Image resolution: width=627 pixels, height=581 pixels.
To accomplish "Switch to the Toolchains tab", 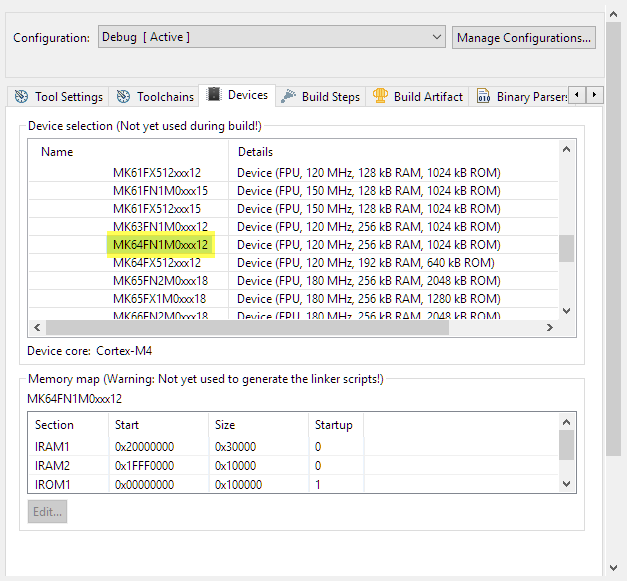I will pyautogui.click(x=165, y=97).
